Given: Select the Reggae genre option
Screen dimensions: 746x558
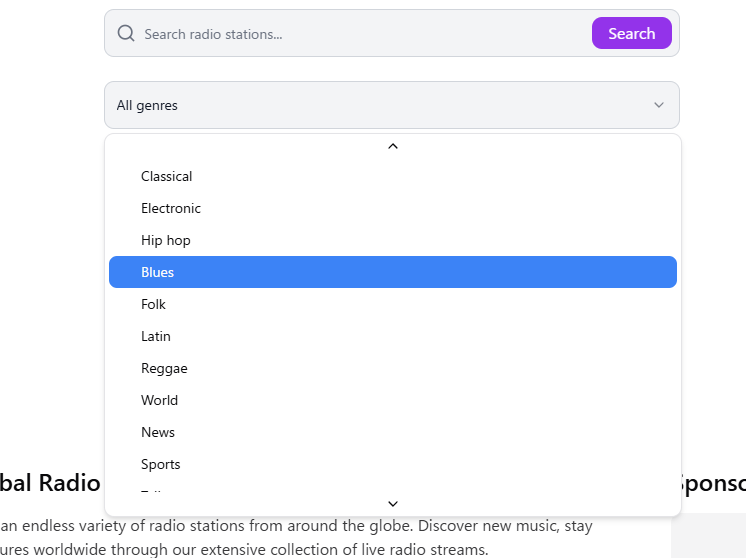Looking at the screenshot, I should point(393,368).
